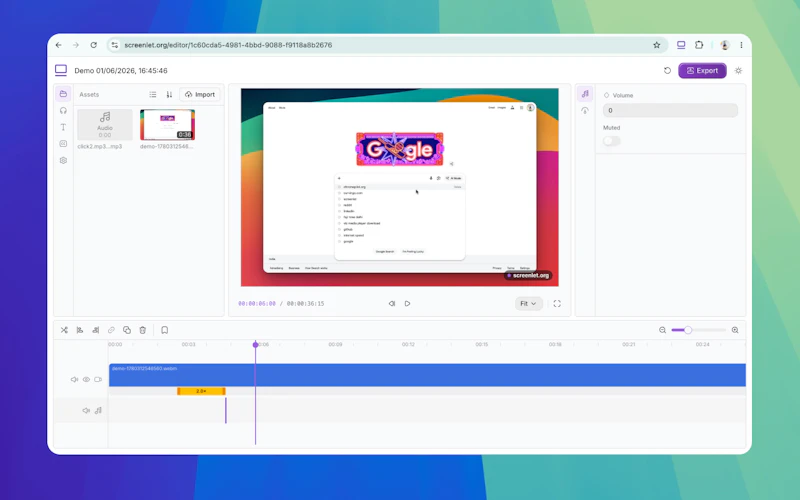Open the Assets folder tab in sidebar
This screenshot has width=800, height=500.
coord(63,94)
